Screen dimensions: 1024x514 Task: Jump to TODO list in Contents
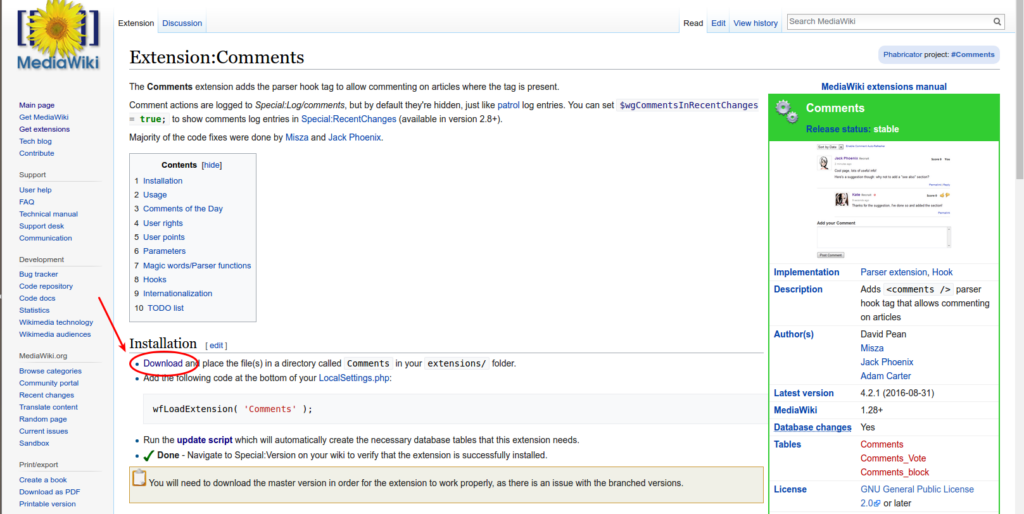[x=165, y=308]
